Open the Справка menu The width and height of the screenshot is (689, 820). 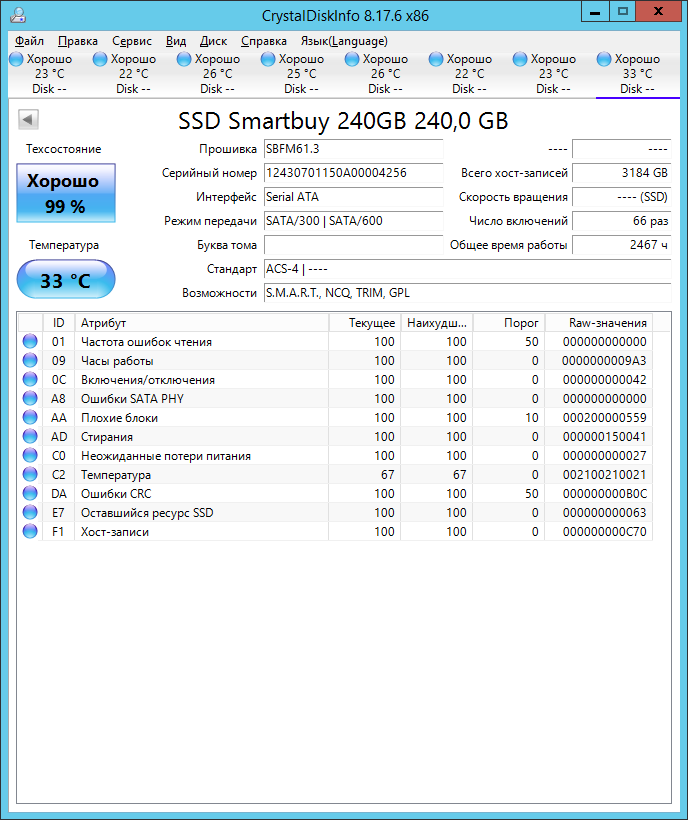[x=264, y=41]
